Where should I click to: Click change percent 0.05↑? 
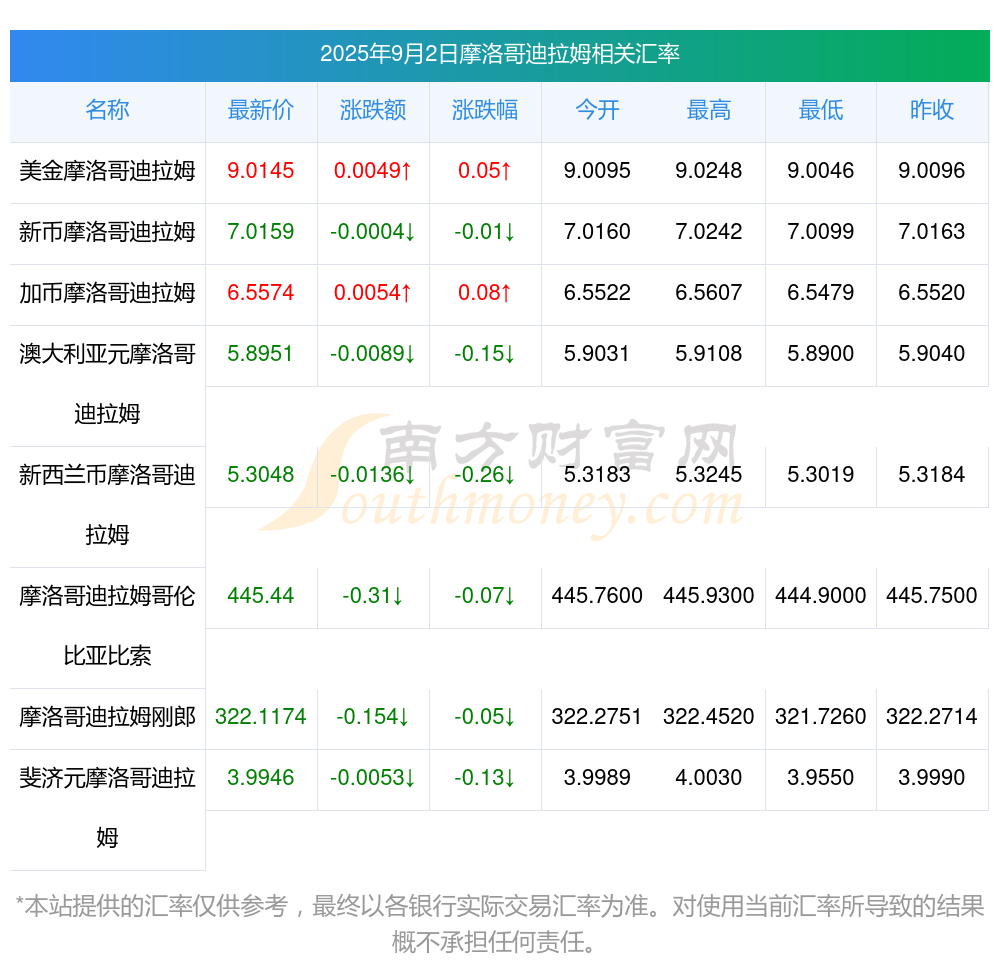pos(485,171)
